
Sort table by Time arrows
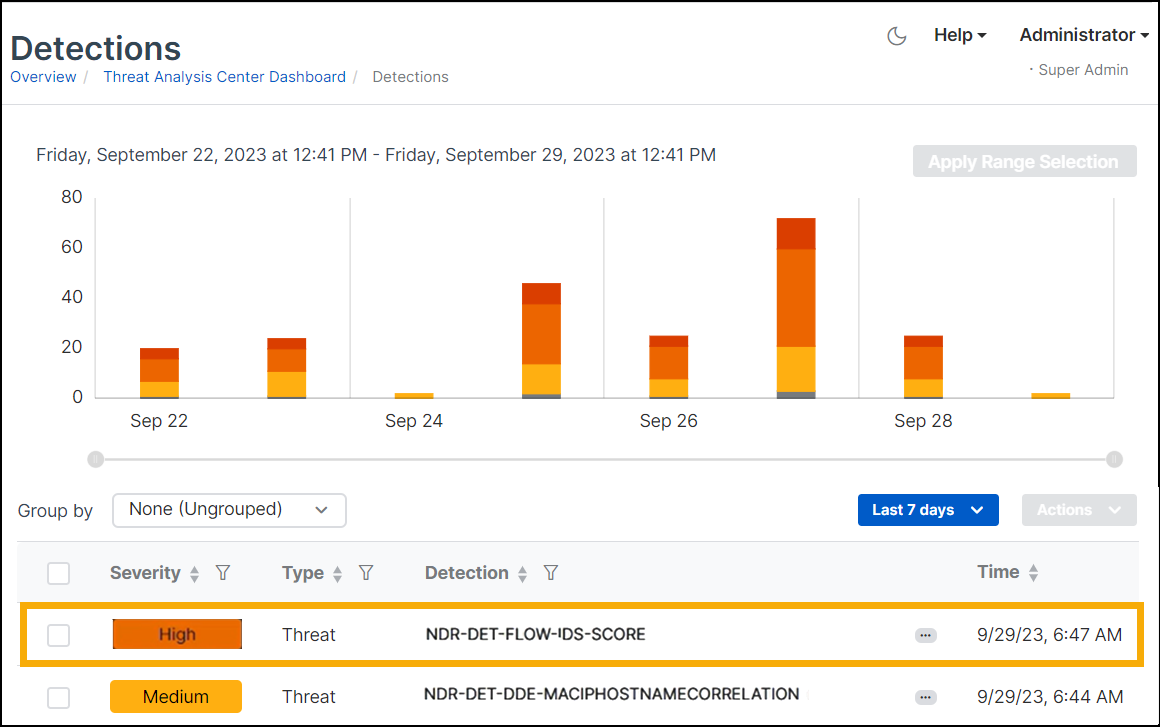click(1033, 573)
